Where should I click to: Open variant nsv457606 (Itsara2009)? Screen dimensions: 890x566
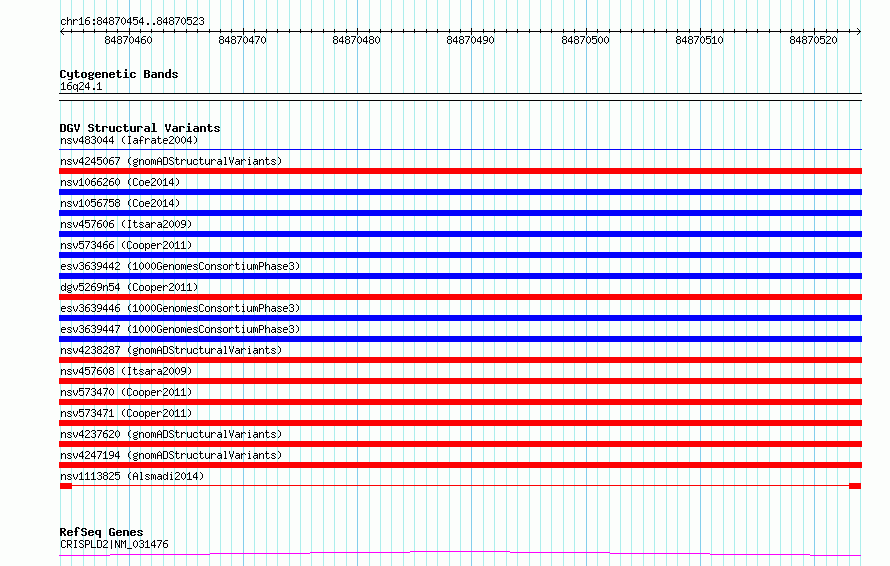click(126, 224)
